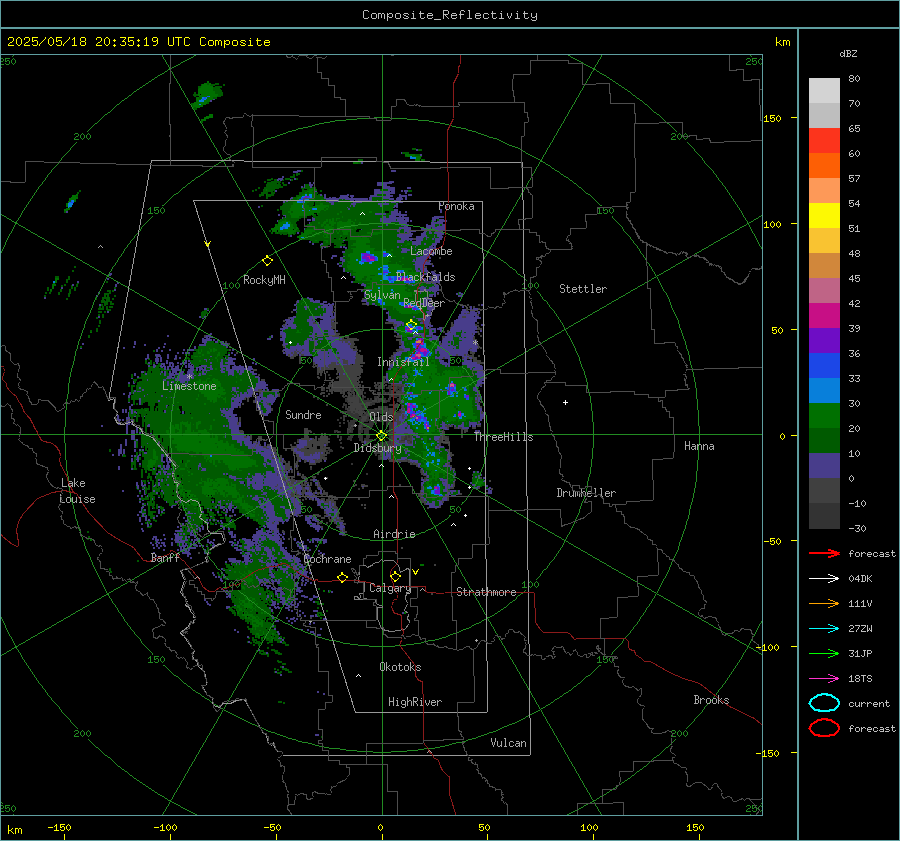Click the RedDeer city label
Image resolution: width=900 pixels, height=841 pixels.
[424, 303]
